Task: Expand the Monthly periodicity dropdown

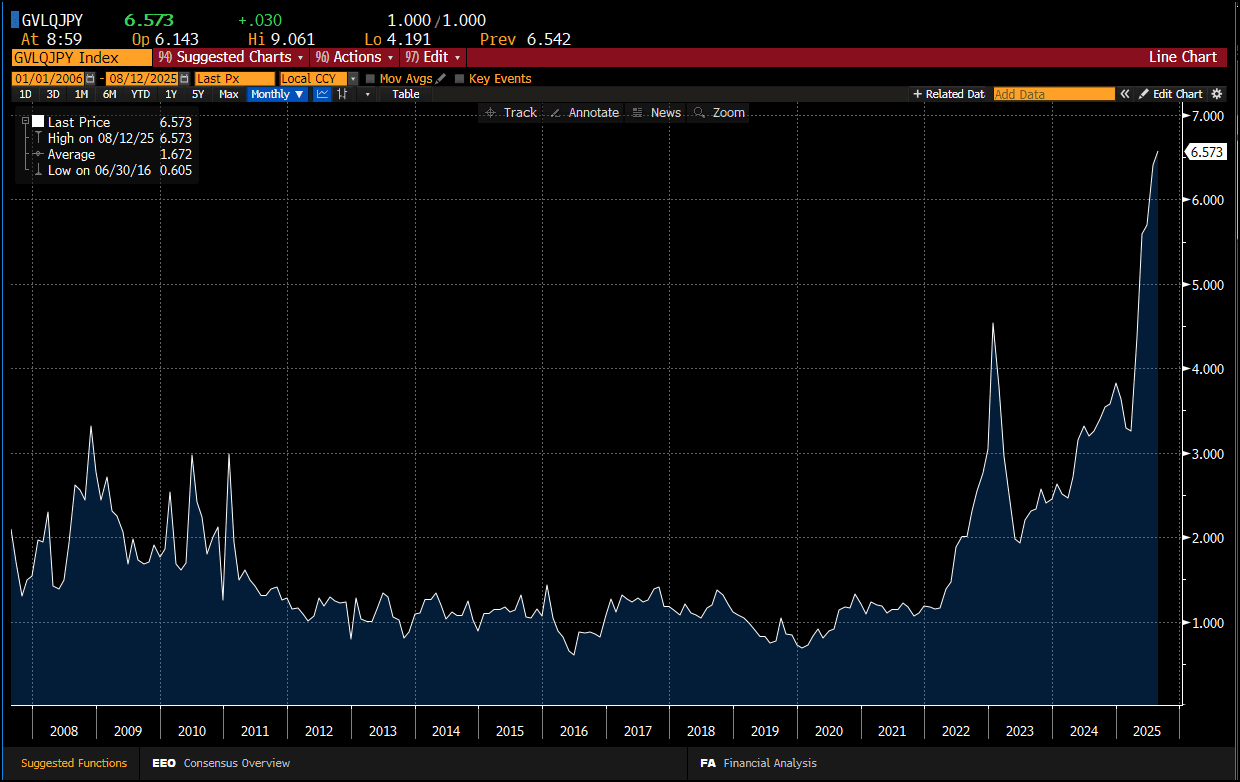Action: click(x=278, y=94)
